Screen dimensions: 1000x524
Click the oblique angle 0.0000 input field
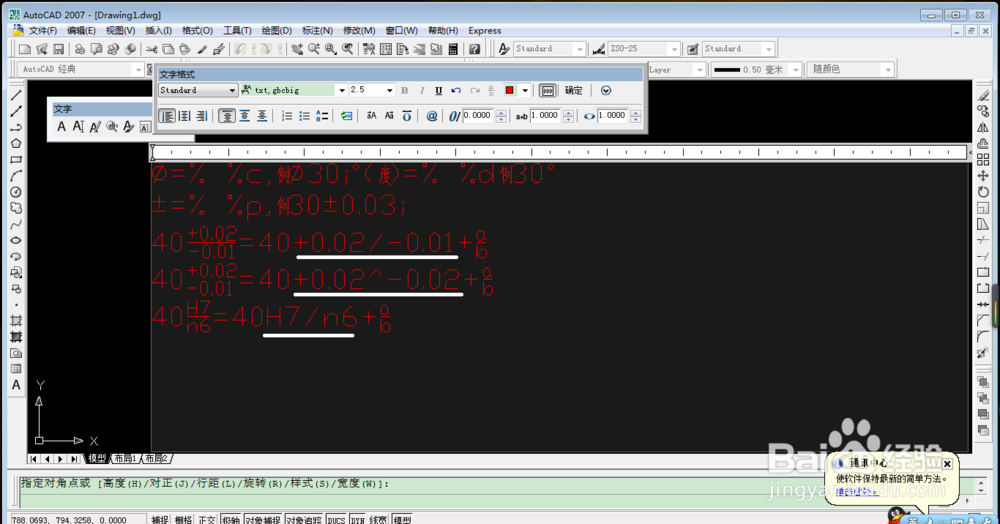[x=478, y=115]
